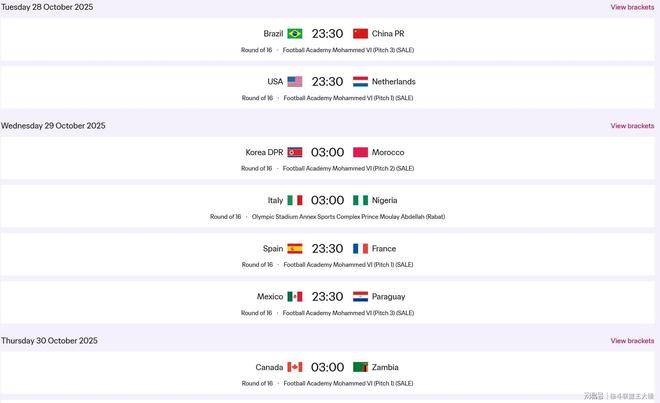This screenshot has height=403, width=660.
Task: Click the Netherlands flag icon
Action: [x=360, y=81]
